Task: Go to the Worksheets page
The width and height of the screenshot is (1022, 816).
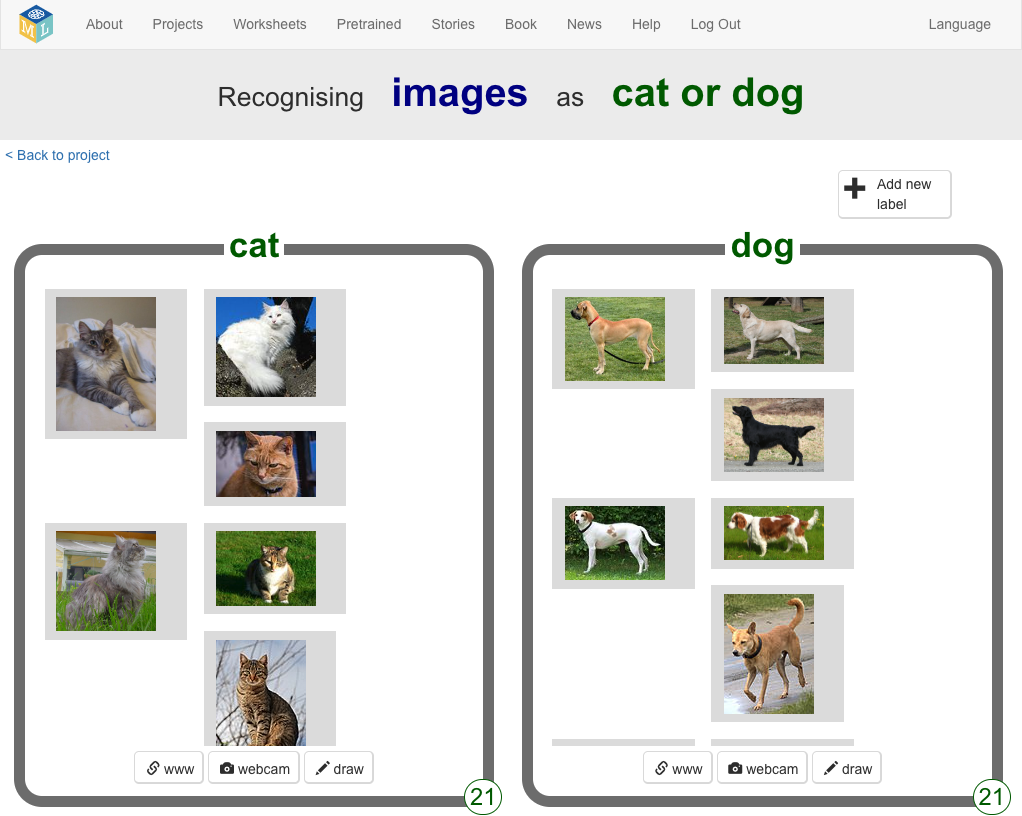Action: click(x=270, y=24)
